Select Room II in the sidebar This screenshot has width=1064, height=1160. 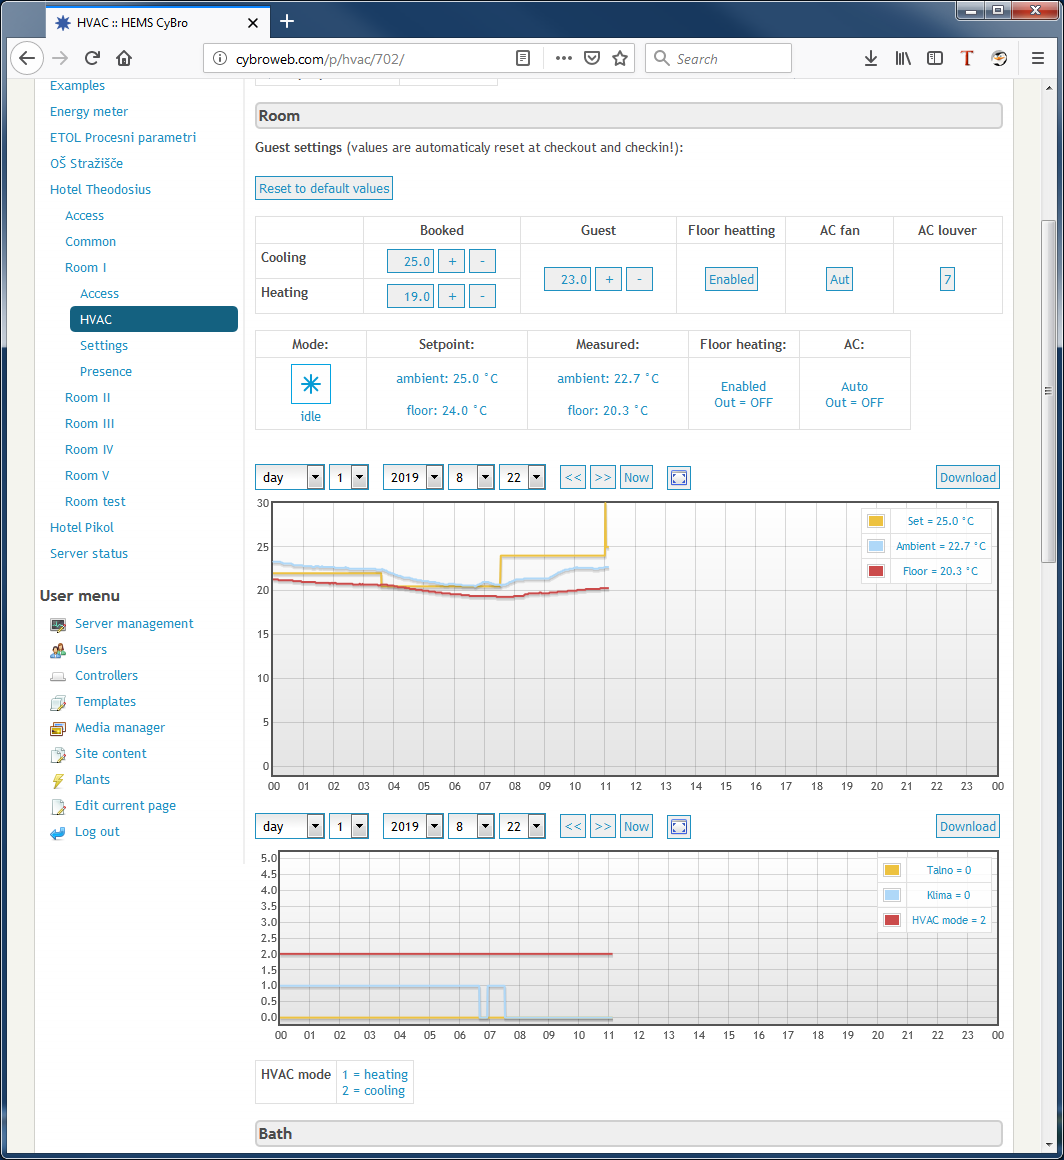point(88,398)
